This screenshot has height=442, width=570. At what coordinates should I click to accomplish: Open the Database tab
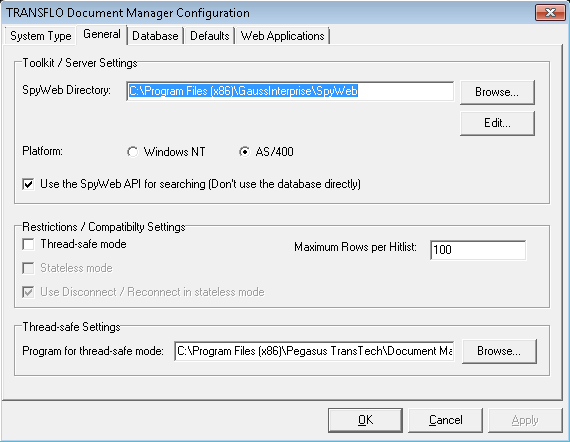(155, 36)
